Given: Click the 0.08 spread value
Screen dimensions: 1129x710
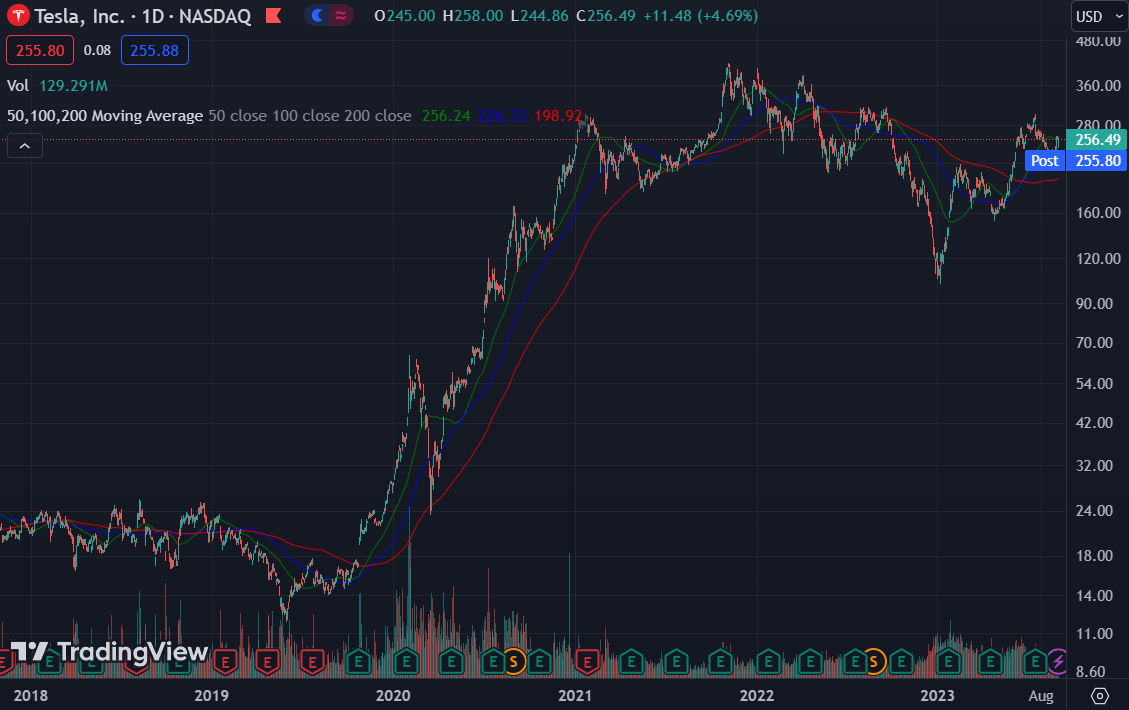Looking at the screenshot, I should 97,50.
